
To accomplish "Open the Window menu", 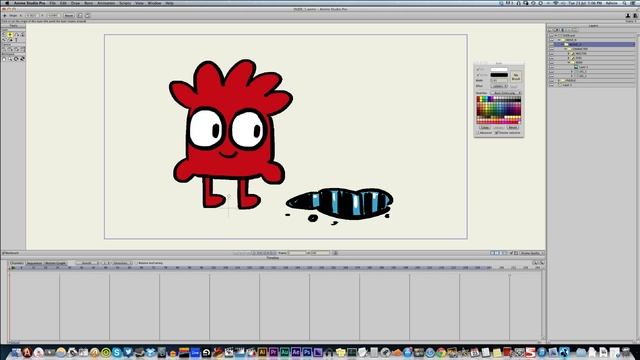I will [x=154, y=3].
